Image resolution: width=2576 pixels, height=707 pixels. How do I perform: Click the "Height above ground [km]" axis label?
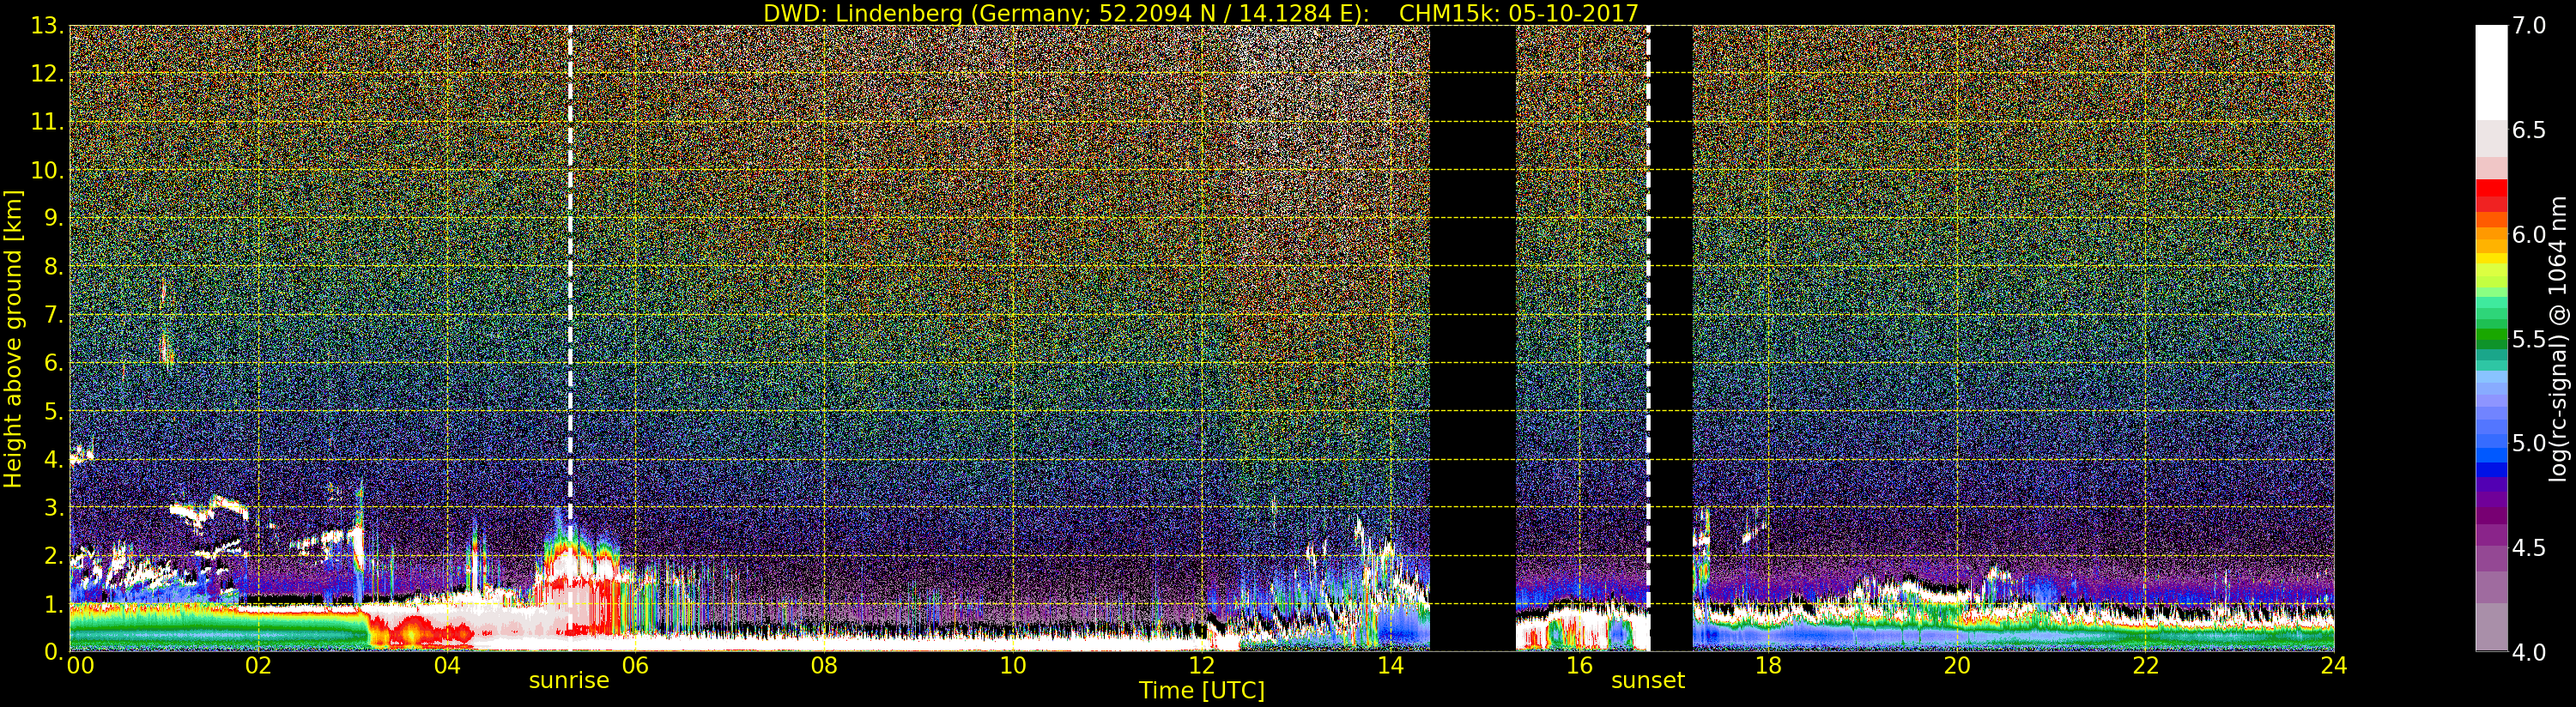point(13,338)
